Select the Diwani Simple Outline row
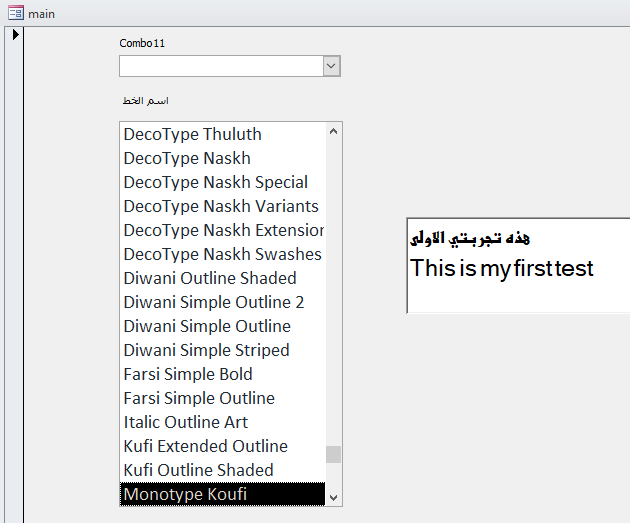The height and width of the screenshot is (523, 630). point(223,326)
